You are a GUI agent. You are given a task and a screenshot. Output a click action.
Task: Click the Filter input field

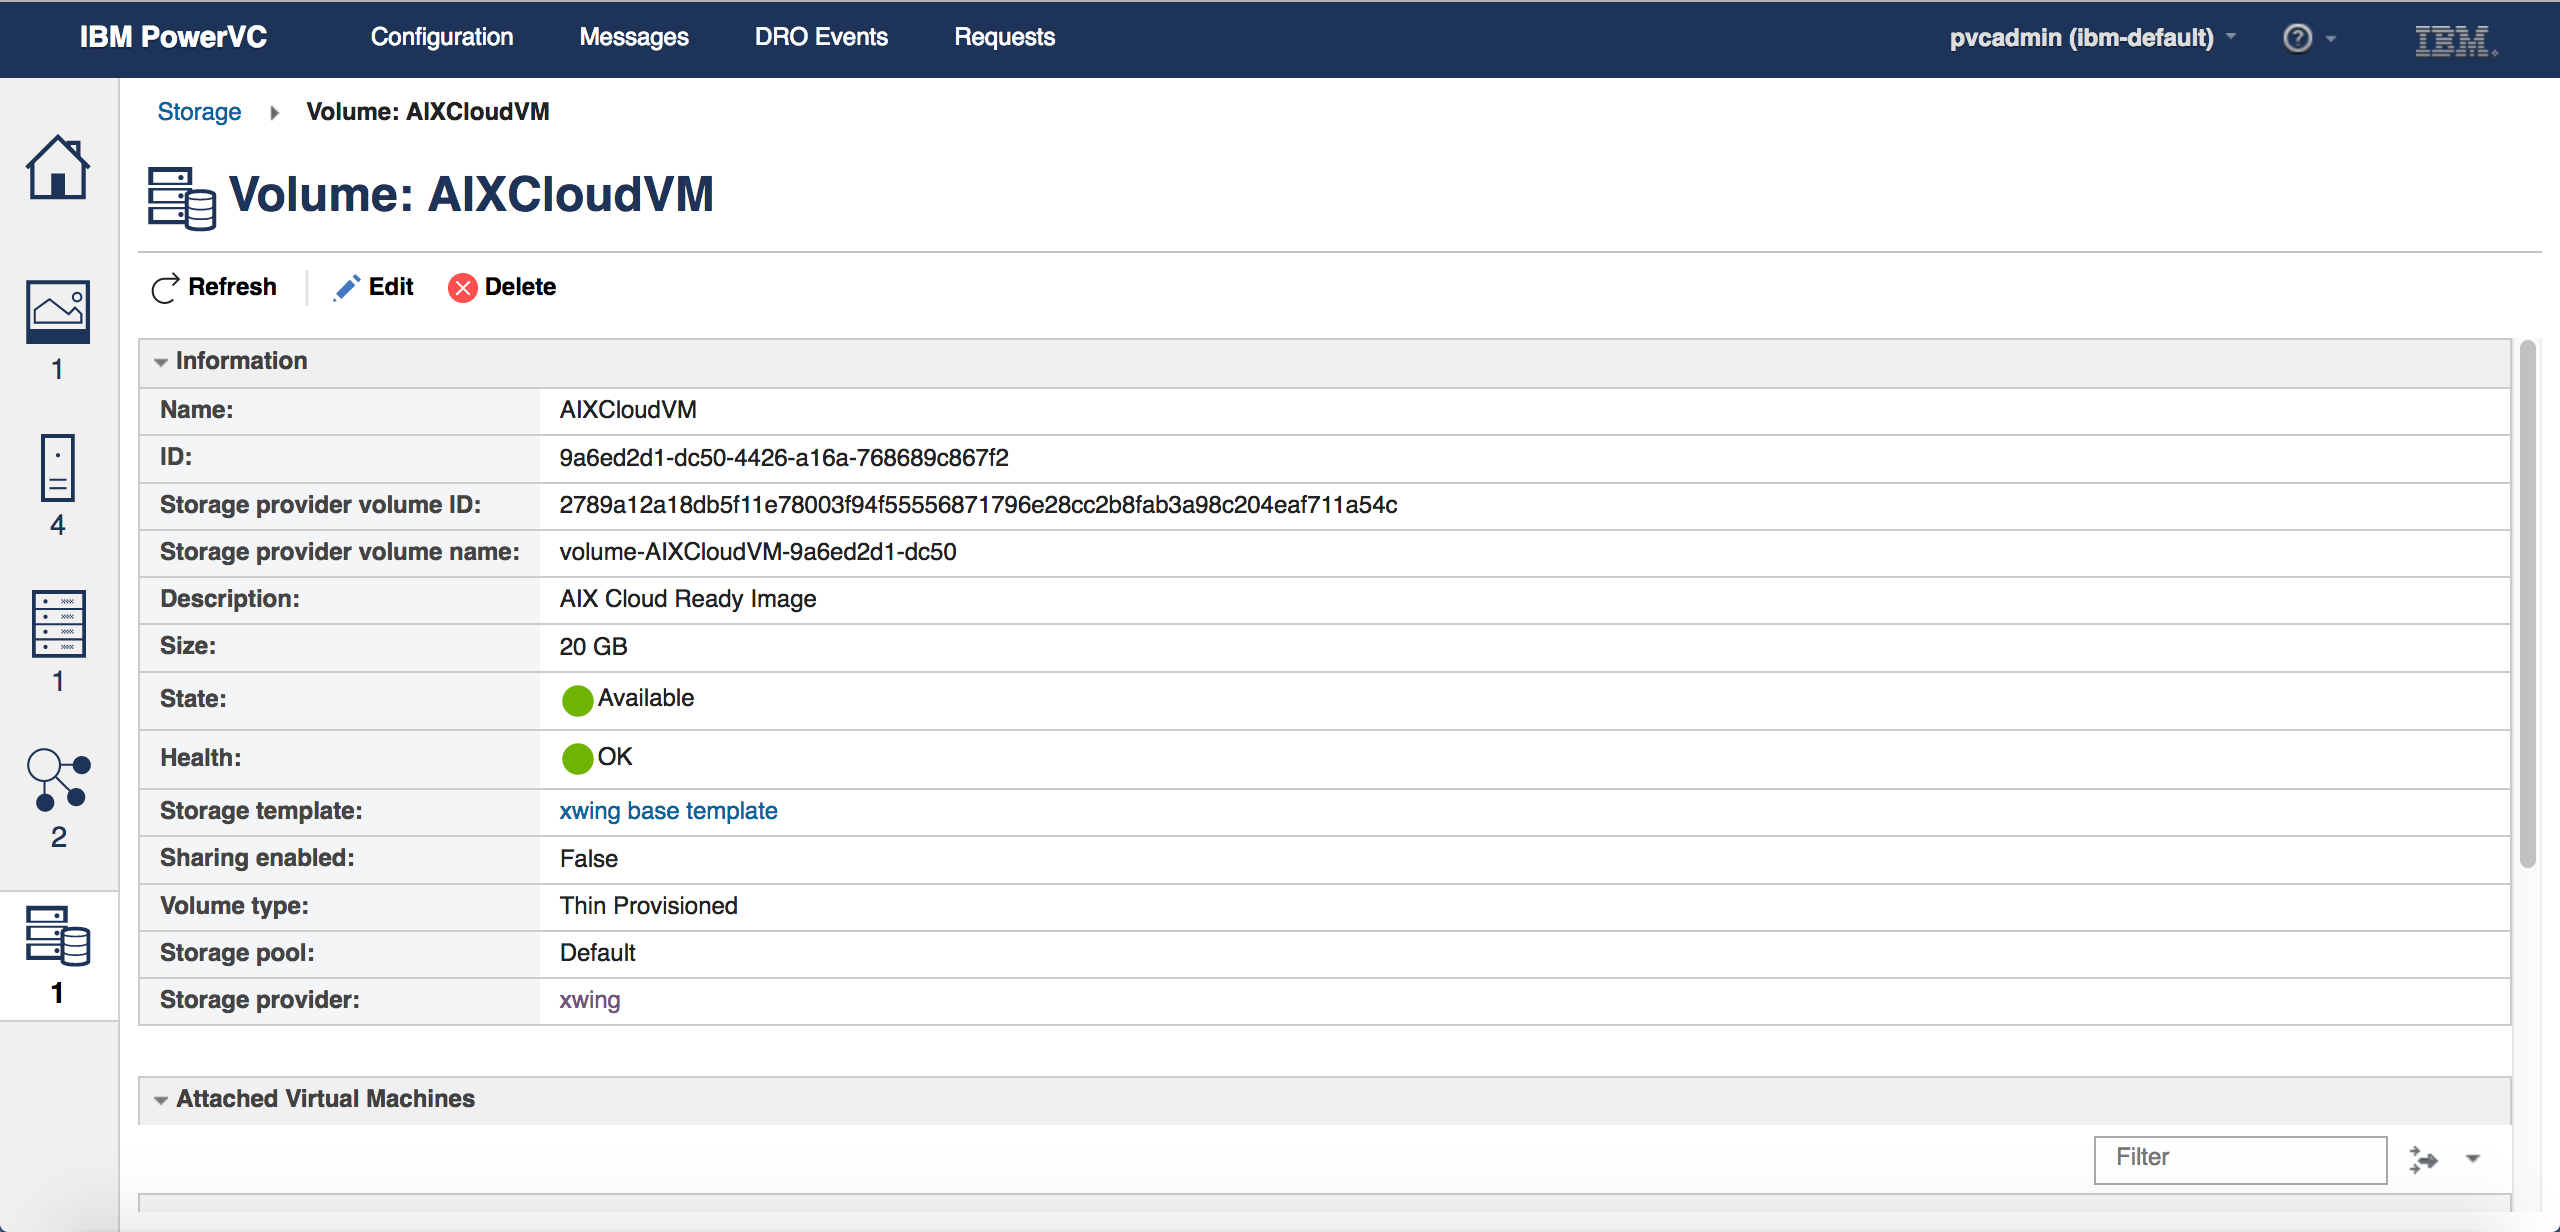coord(2240,1159)
